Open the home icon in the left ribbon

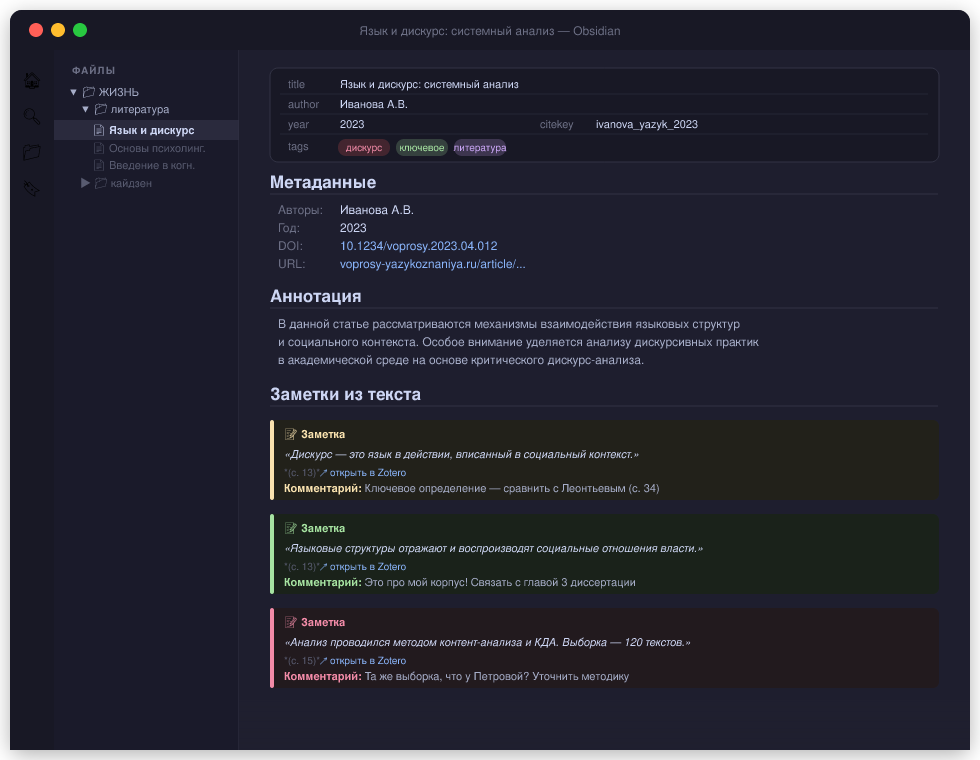click(x=32, y=81)
